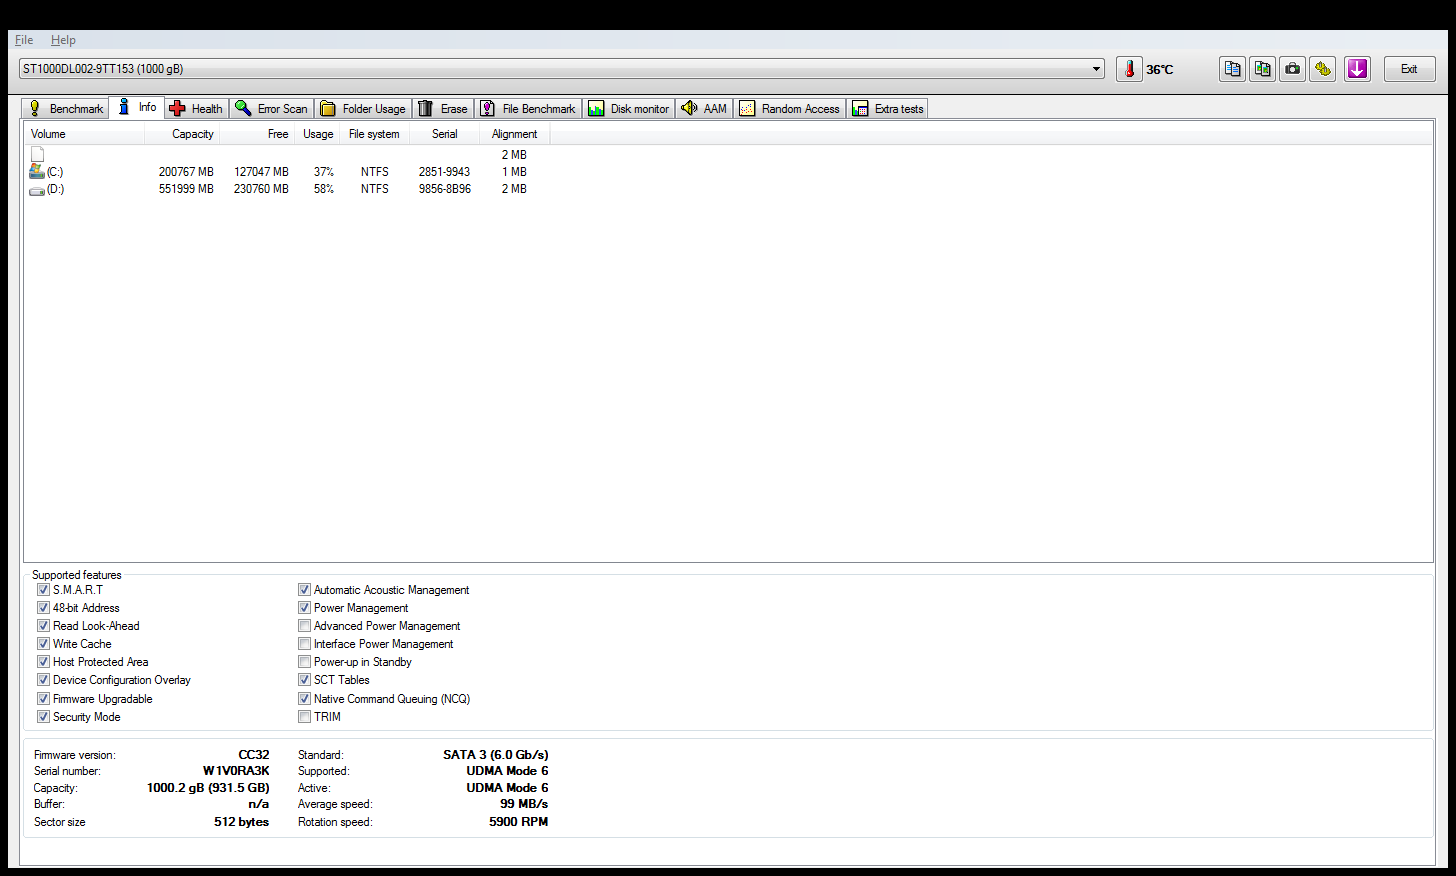Image resolution: width=1456 pixels, height=876 pixels.
Task: Toggle the SCT Tables checkbox
Action: (x=304, y=680)
